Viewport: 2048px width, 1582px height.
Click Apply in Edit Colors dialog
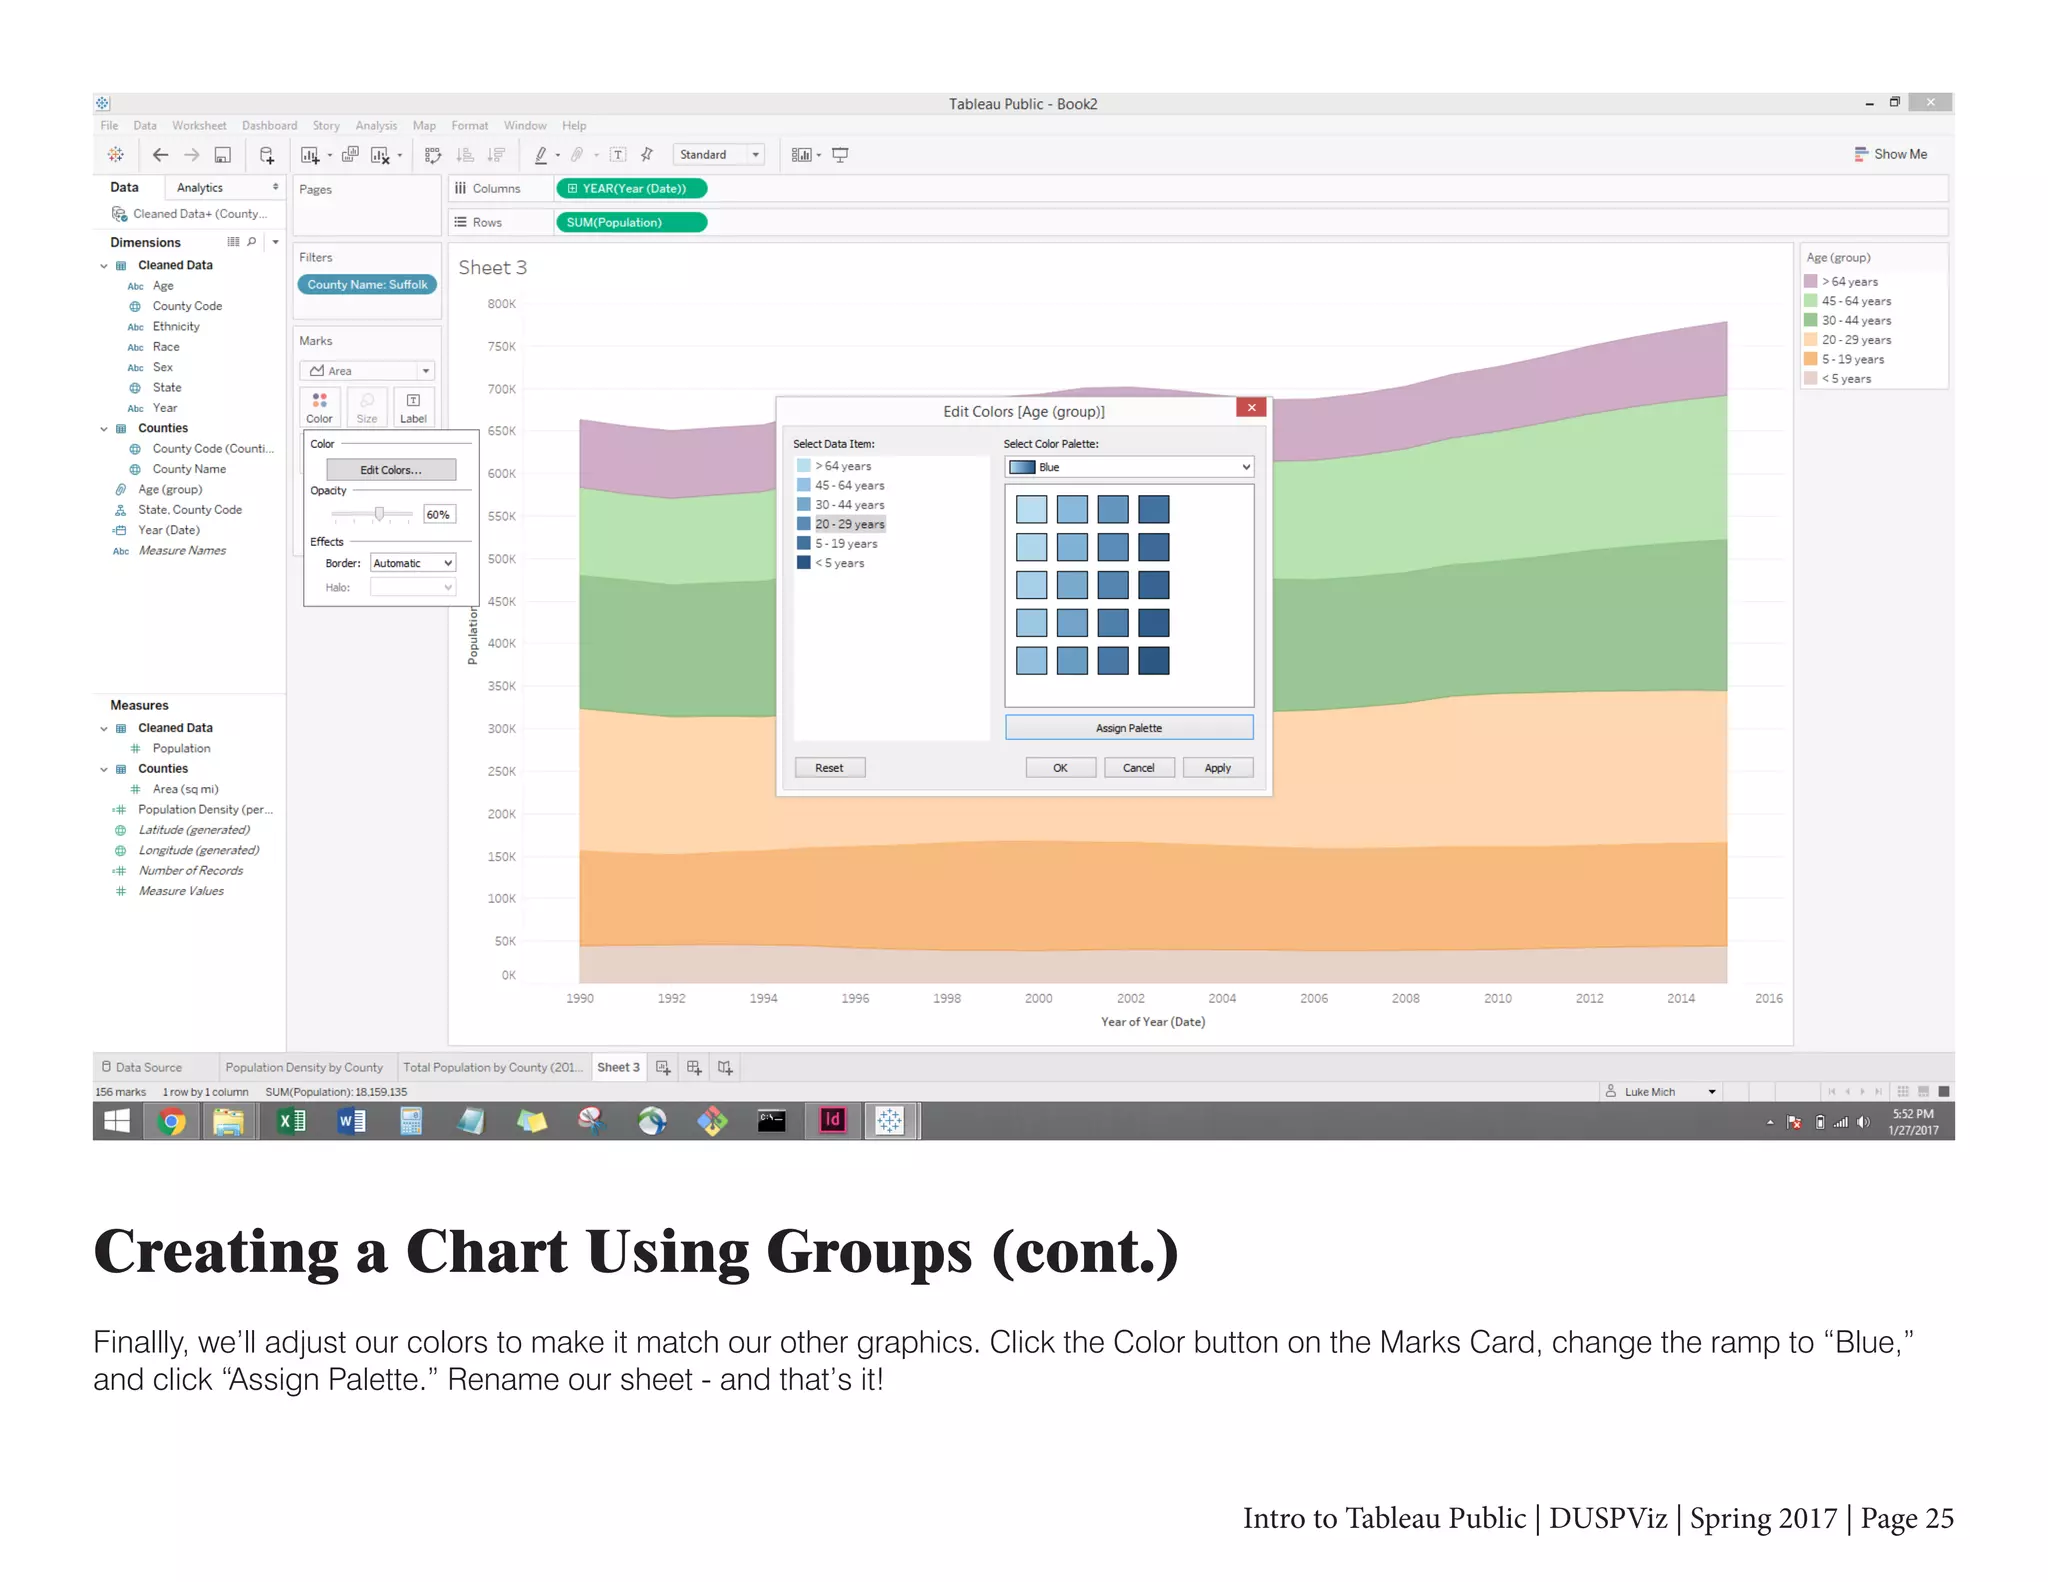pos(1218,768)
